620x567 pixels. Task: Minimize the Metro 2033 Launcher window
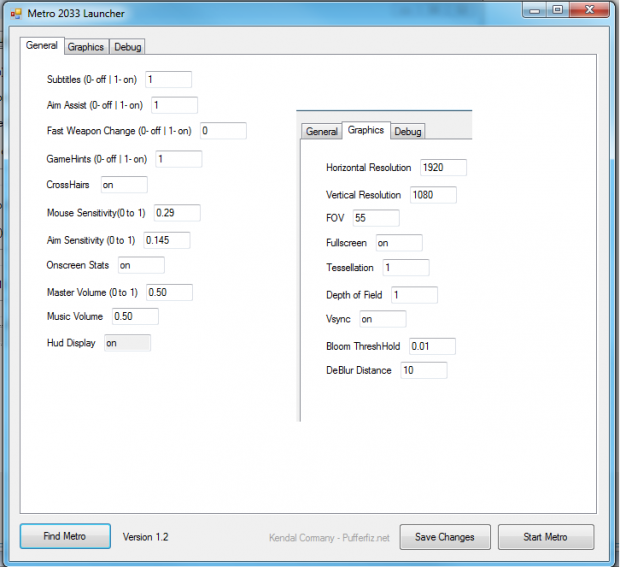(534, 10)
